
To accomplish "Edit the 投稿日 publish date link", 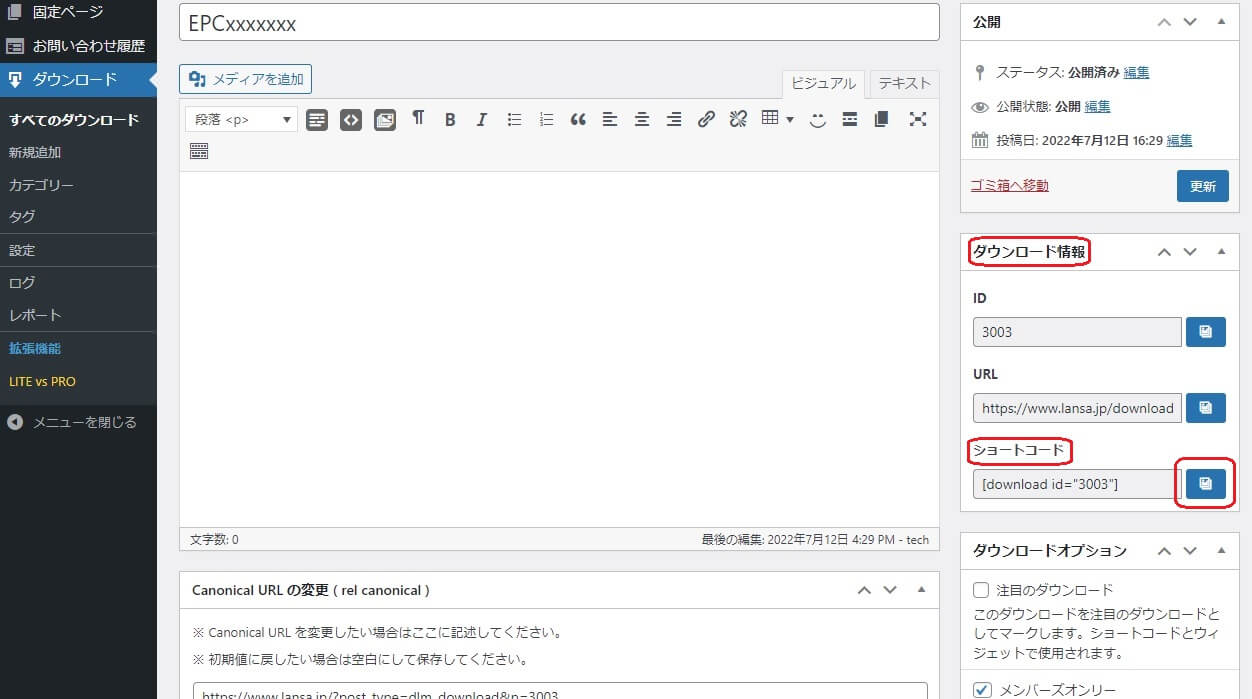I will click(x=1179, y=141).
